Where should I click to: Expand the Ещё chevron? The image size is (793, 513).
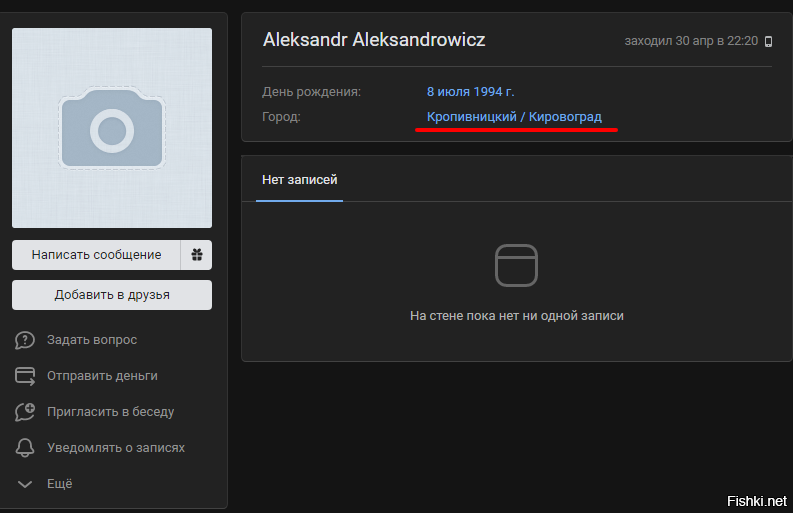coord(25,484)
